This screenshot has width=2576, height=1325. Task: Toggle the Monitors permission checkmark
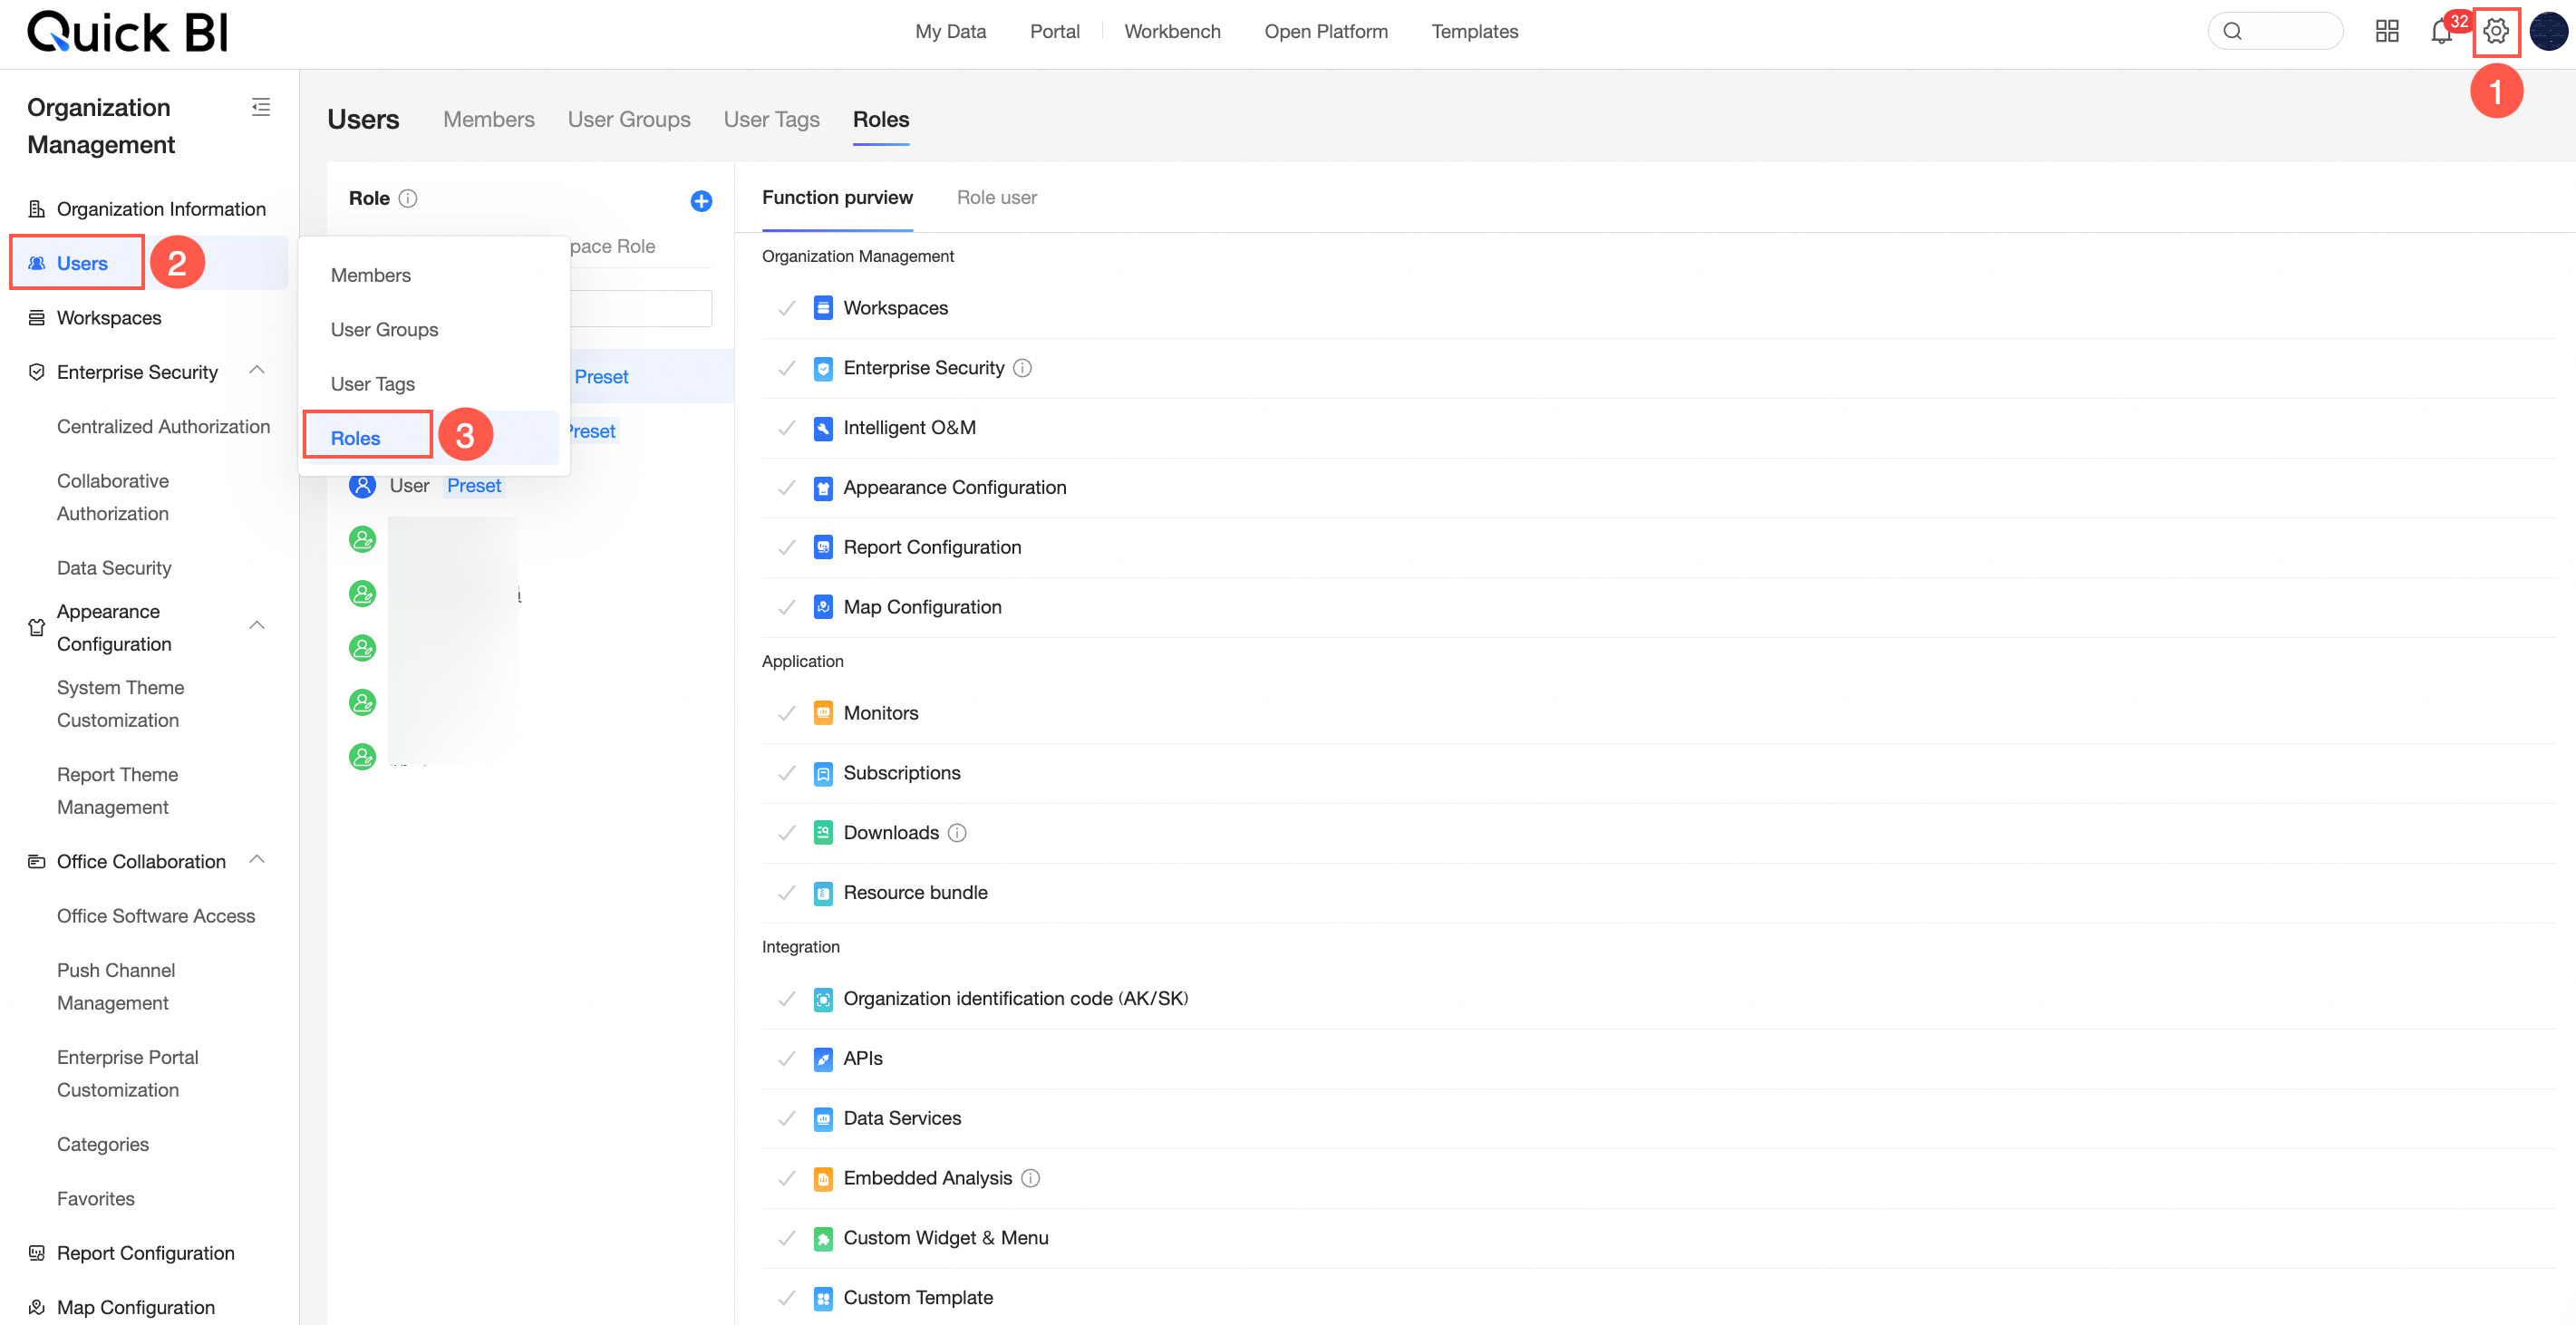pyautogui.click(x=787, y=713)
